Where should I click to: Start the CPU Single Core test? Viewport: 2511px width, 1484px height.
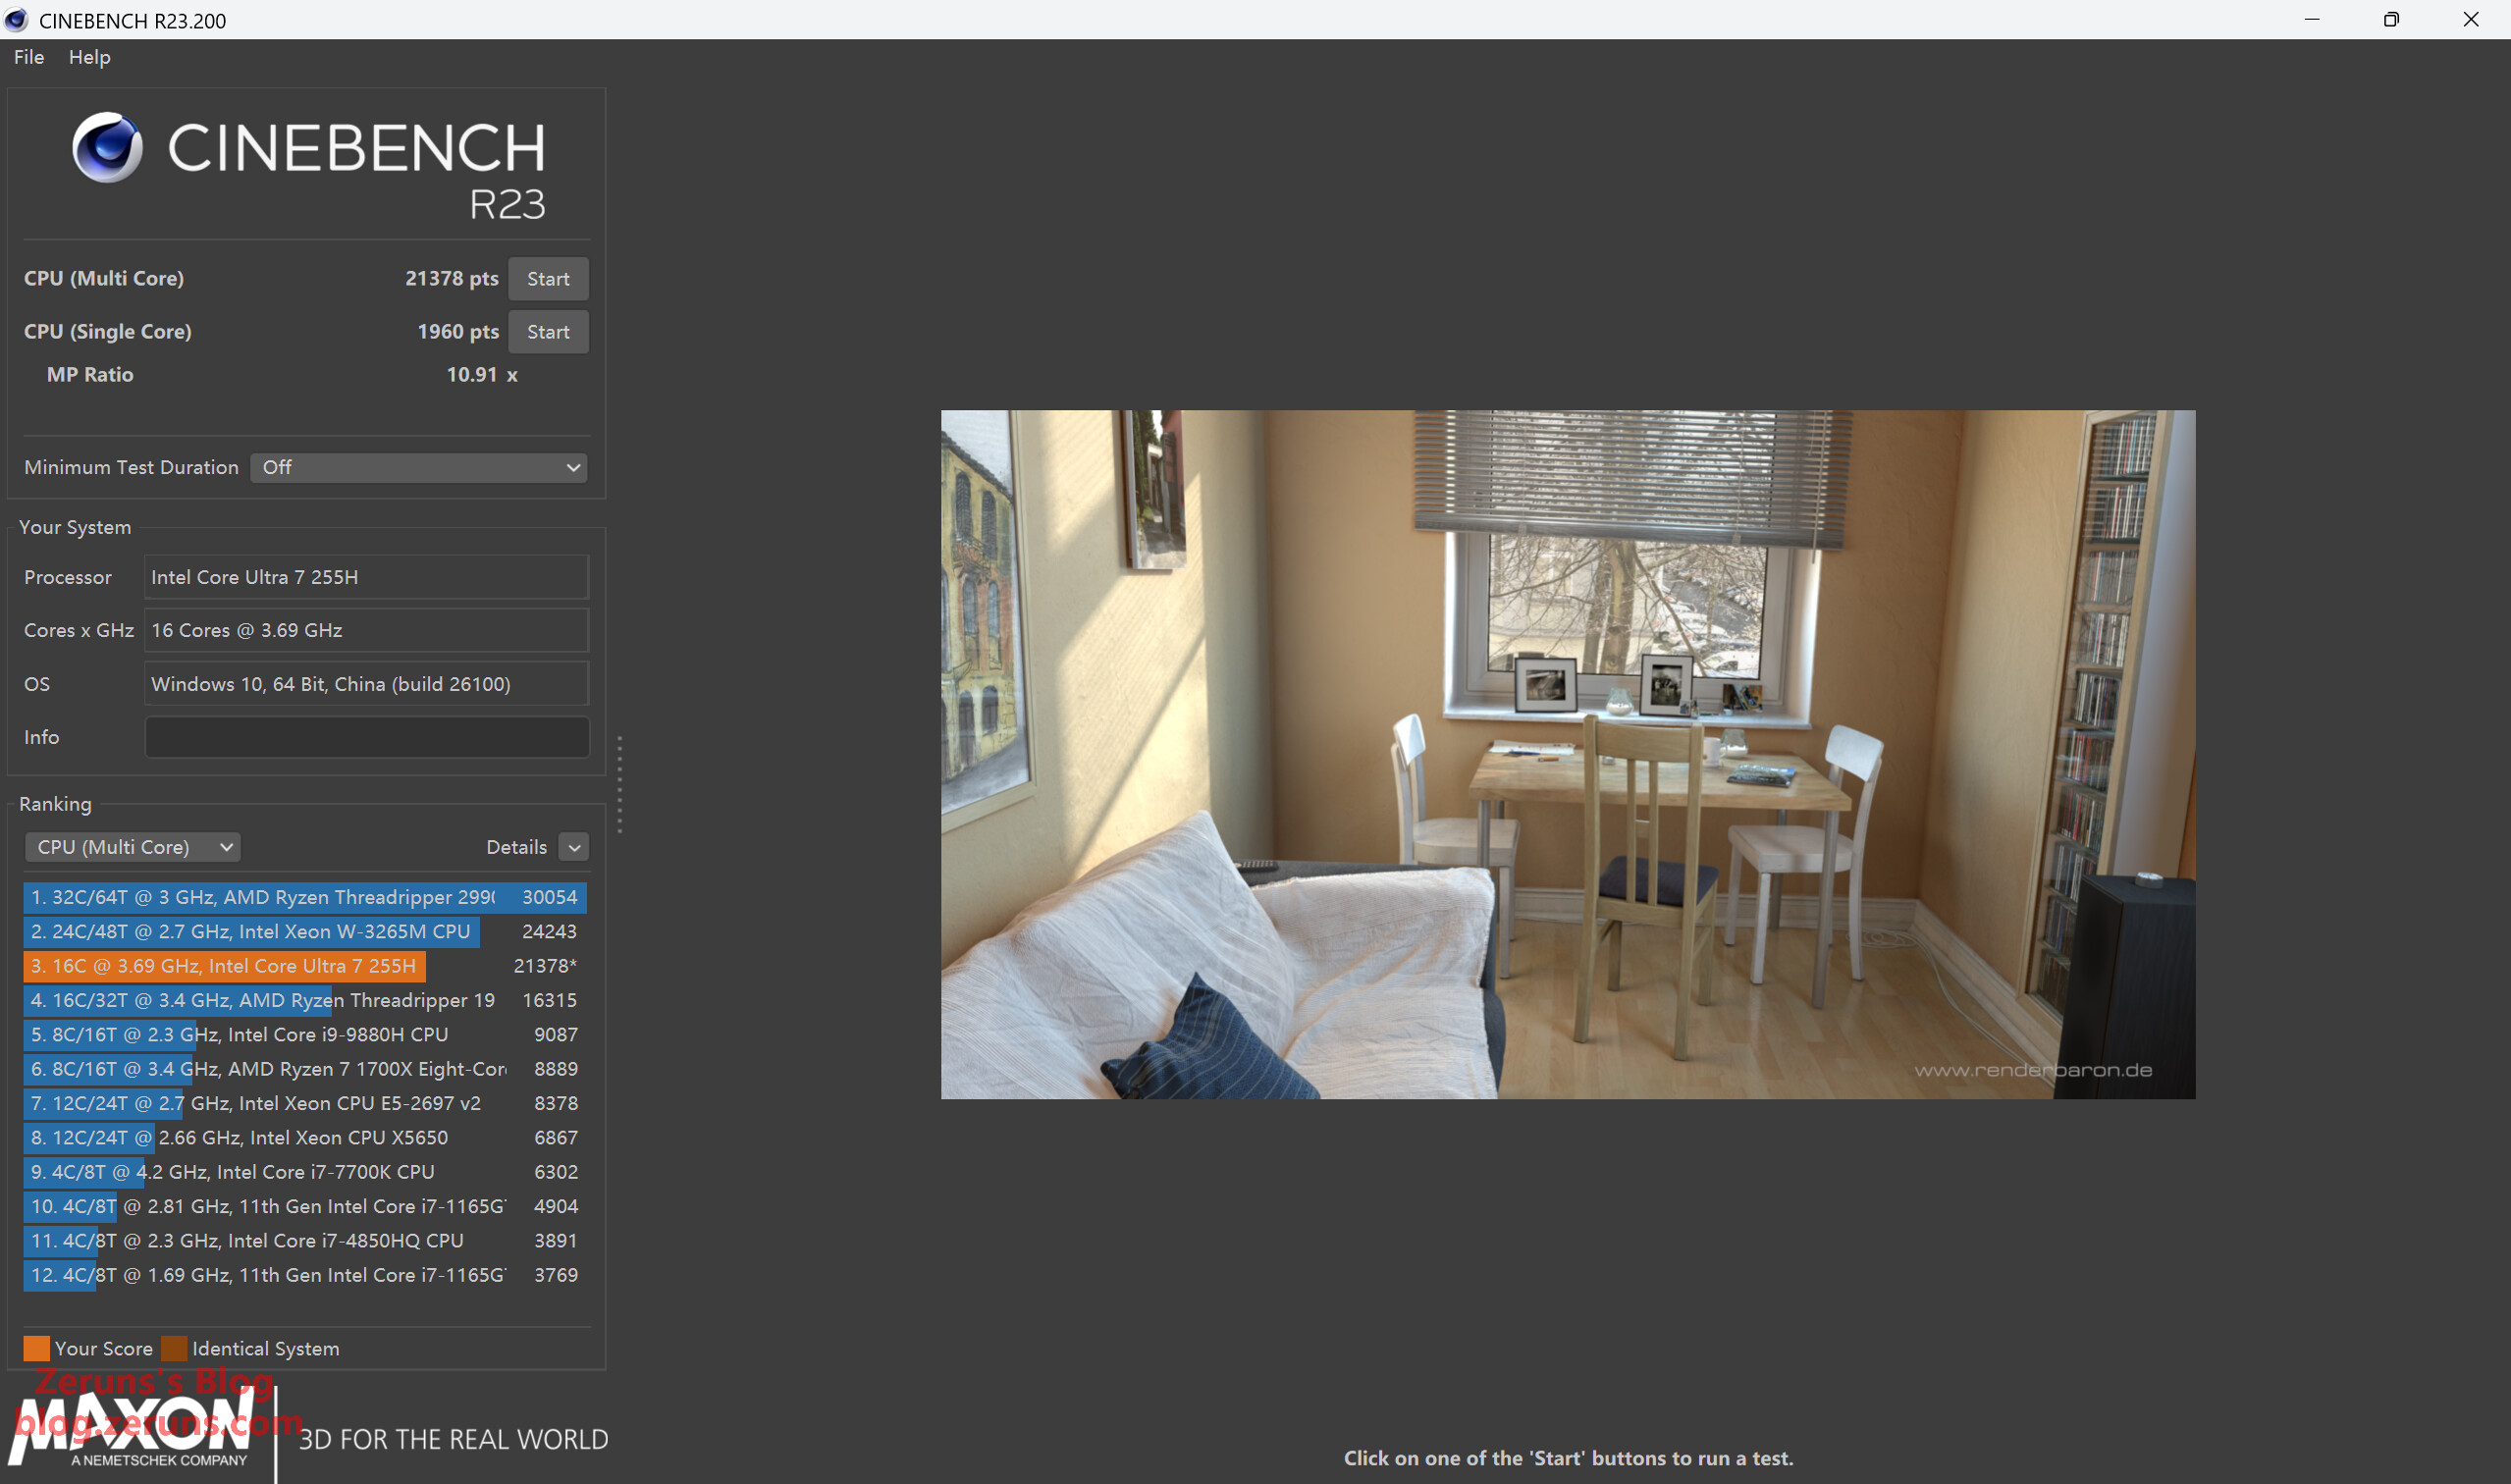[x=548, y=332]
